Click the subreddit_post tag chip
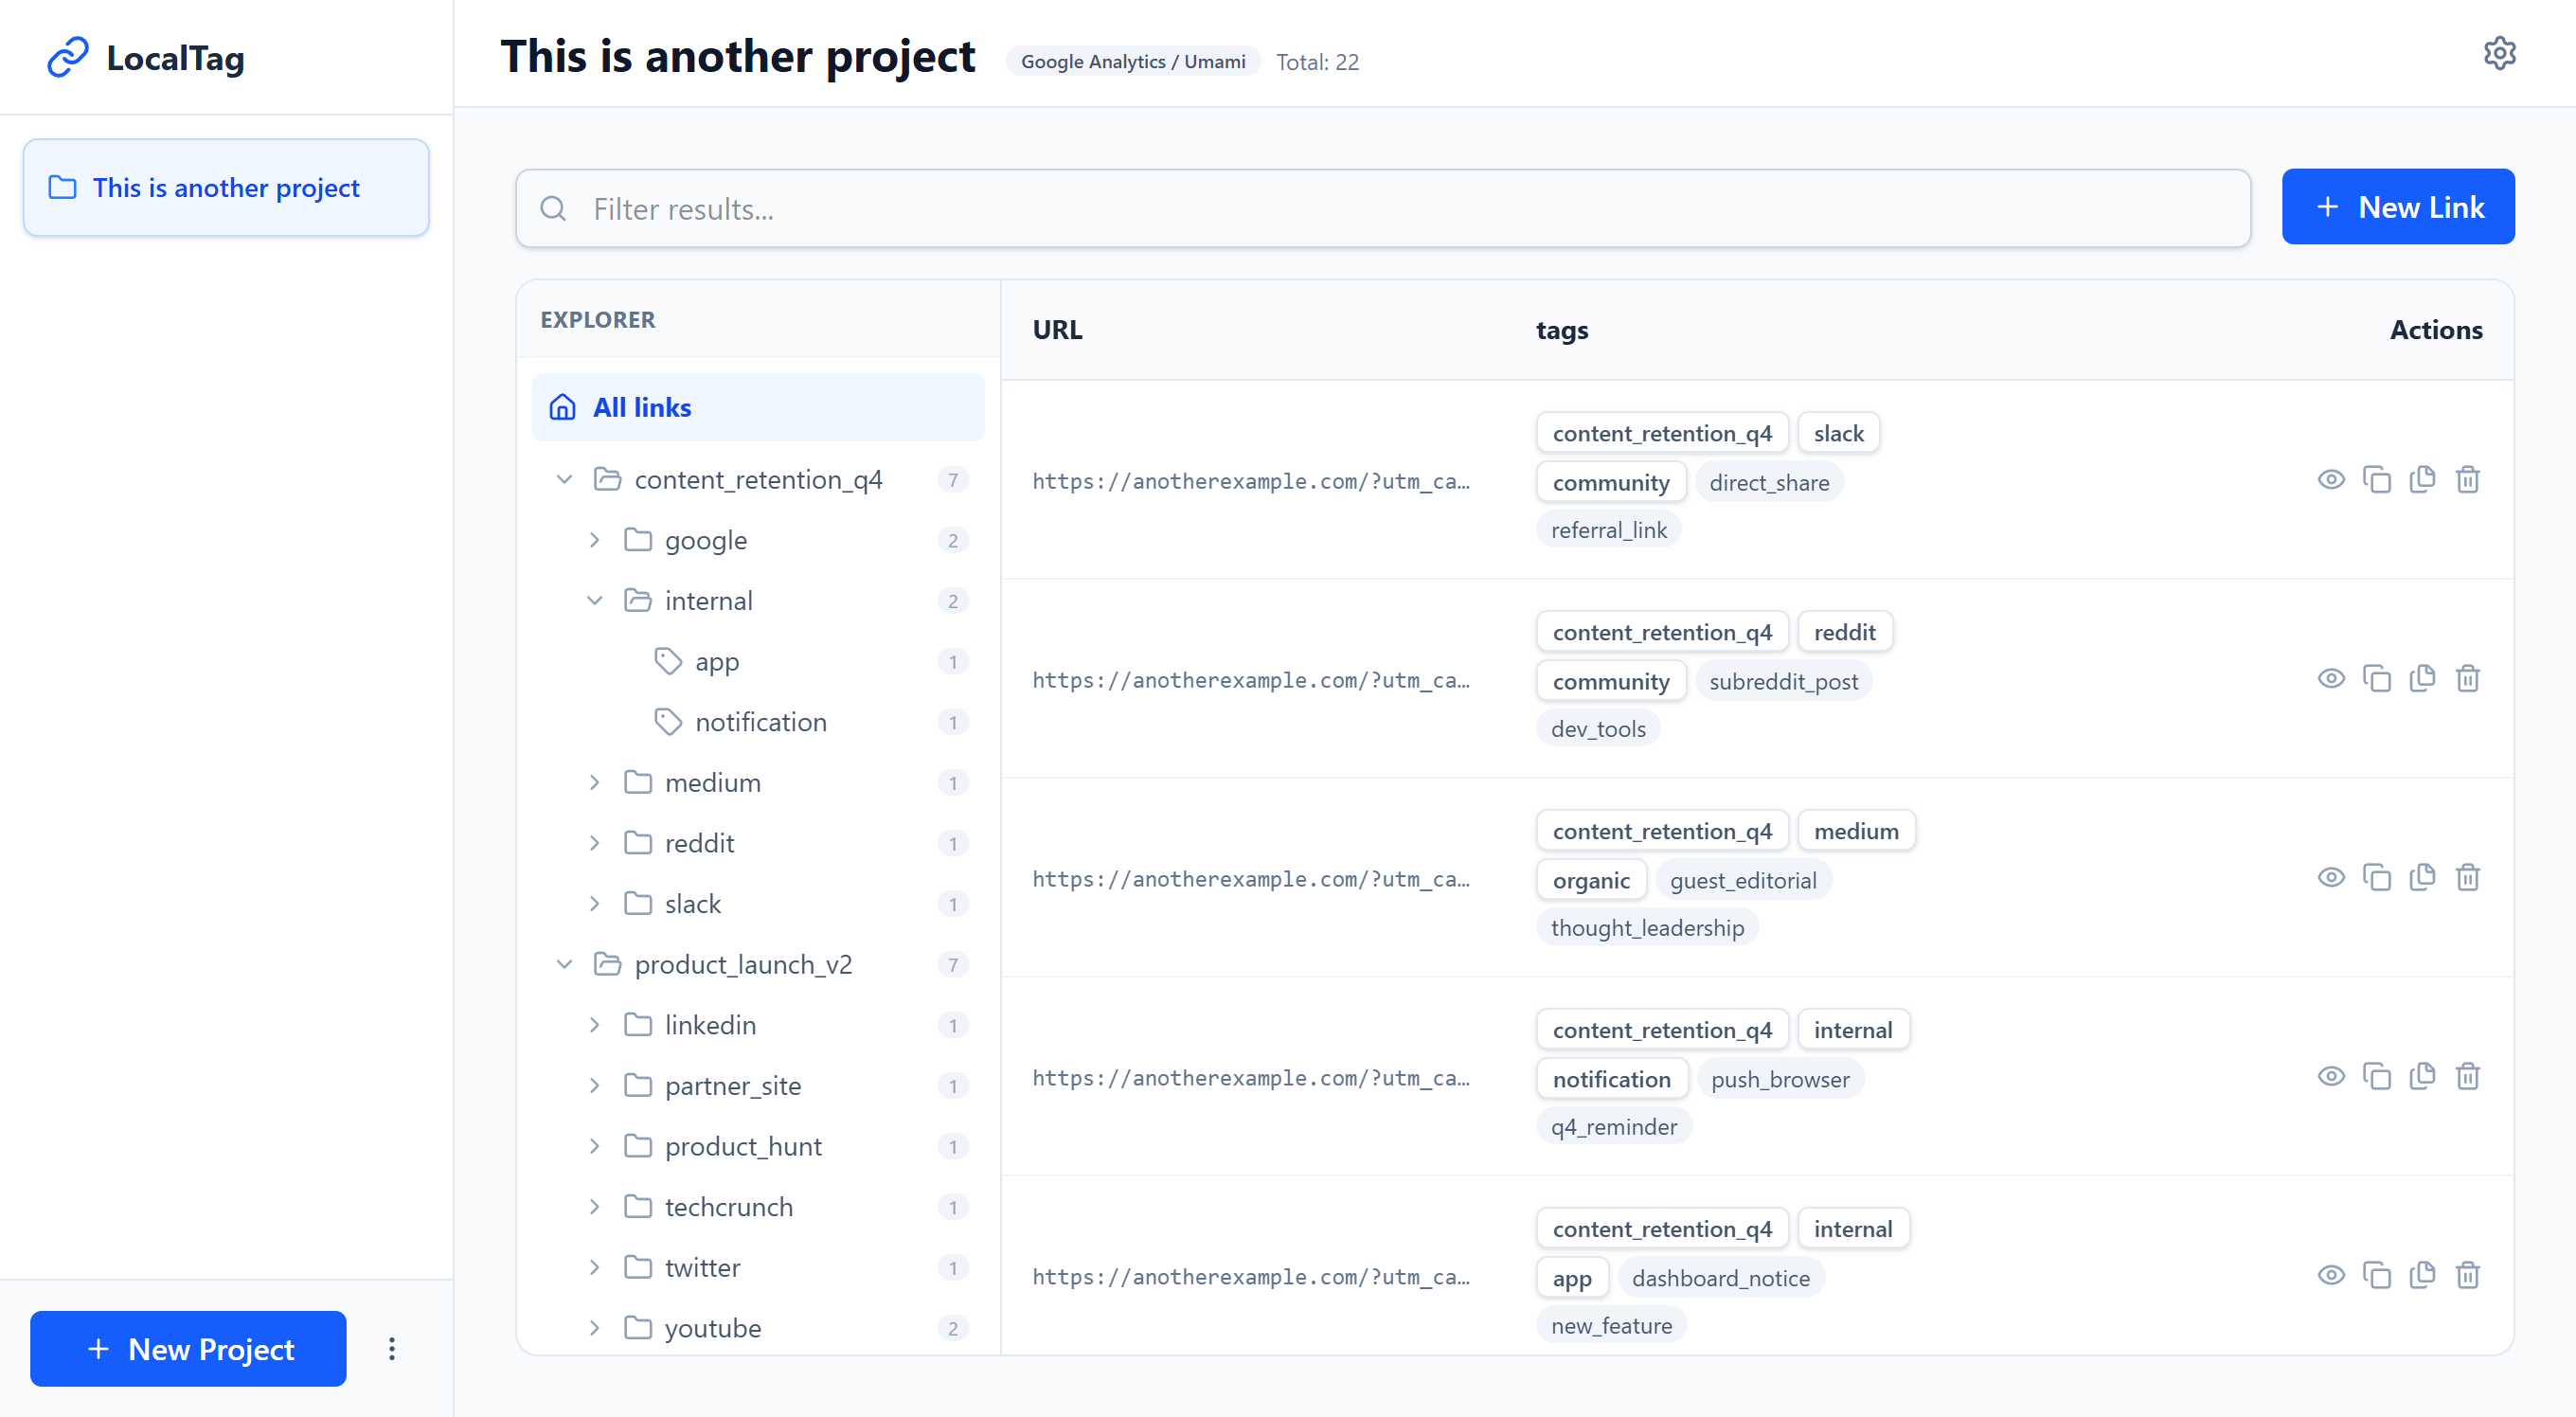The image size is (2576, 1417). [x=1783, y=681]
